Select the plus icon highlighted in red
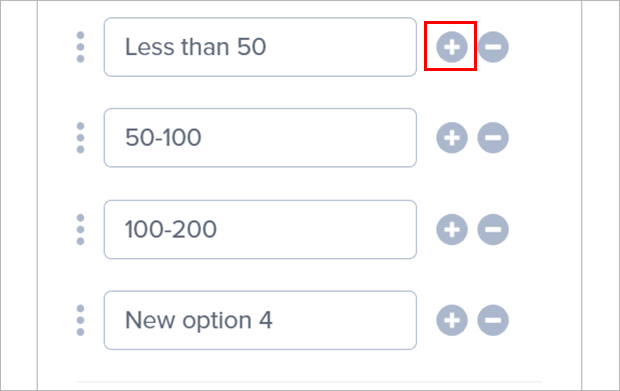620x391 pixels. point(452,47)
